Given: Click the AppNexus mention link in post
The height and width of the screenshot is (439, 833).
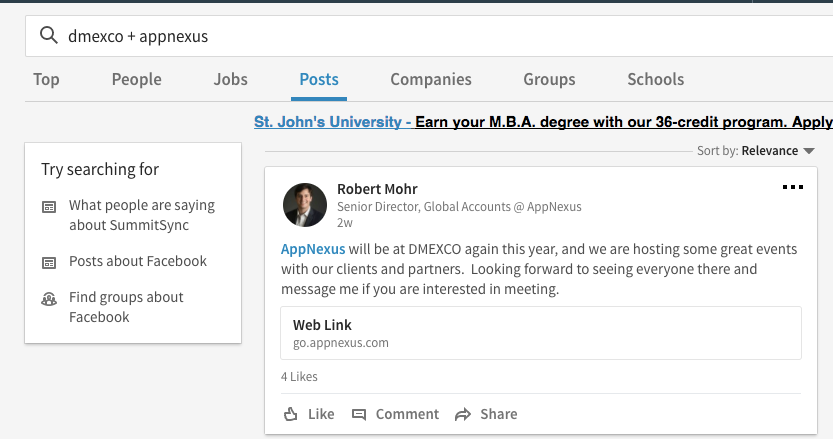Looking at the screenshot, I should click(313, 249).
